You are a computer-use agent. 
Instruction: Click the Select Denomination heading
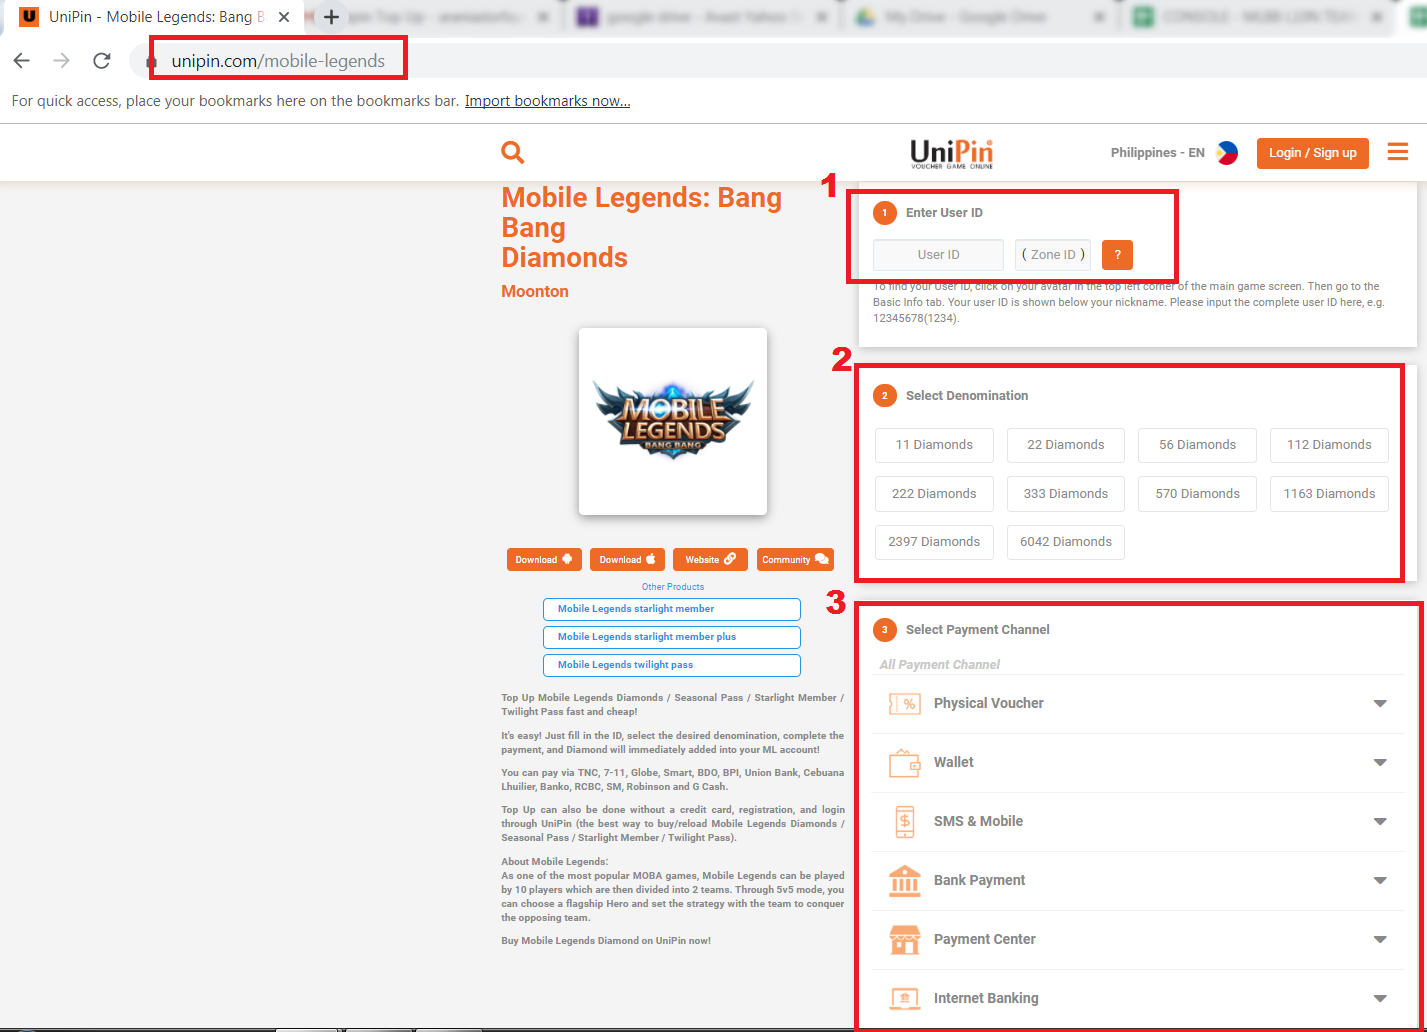pyautogui.click(x=967, y=396)
